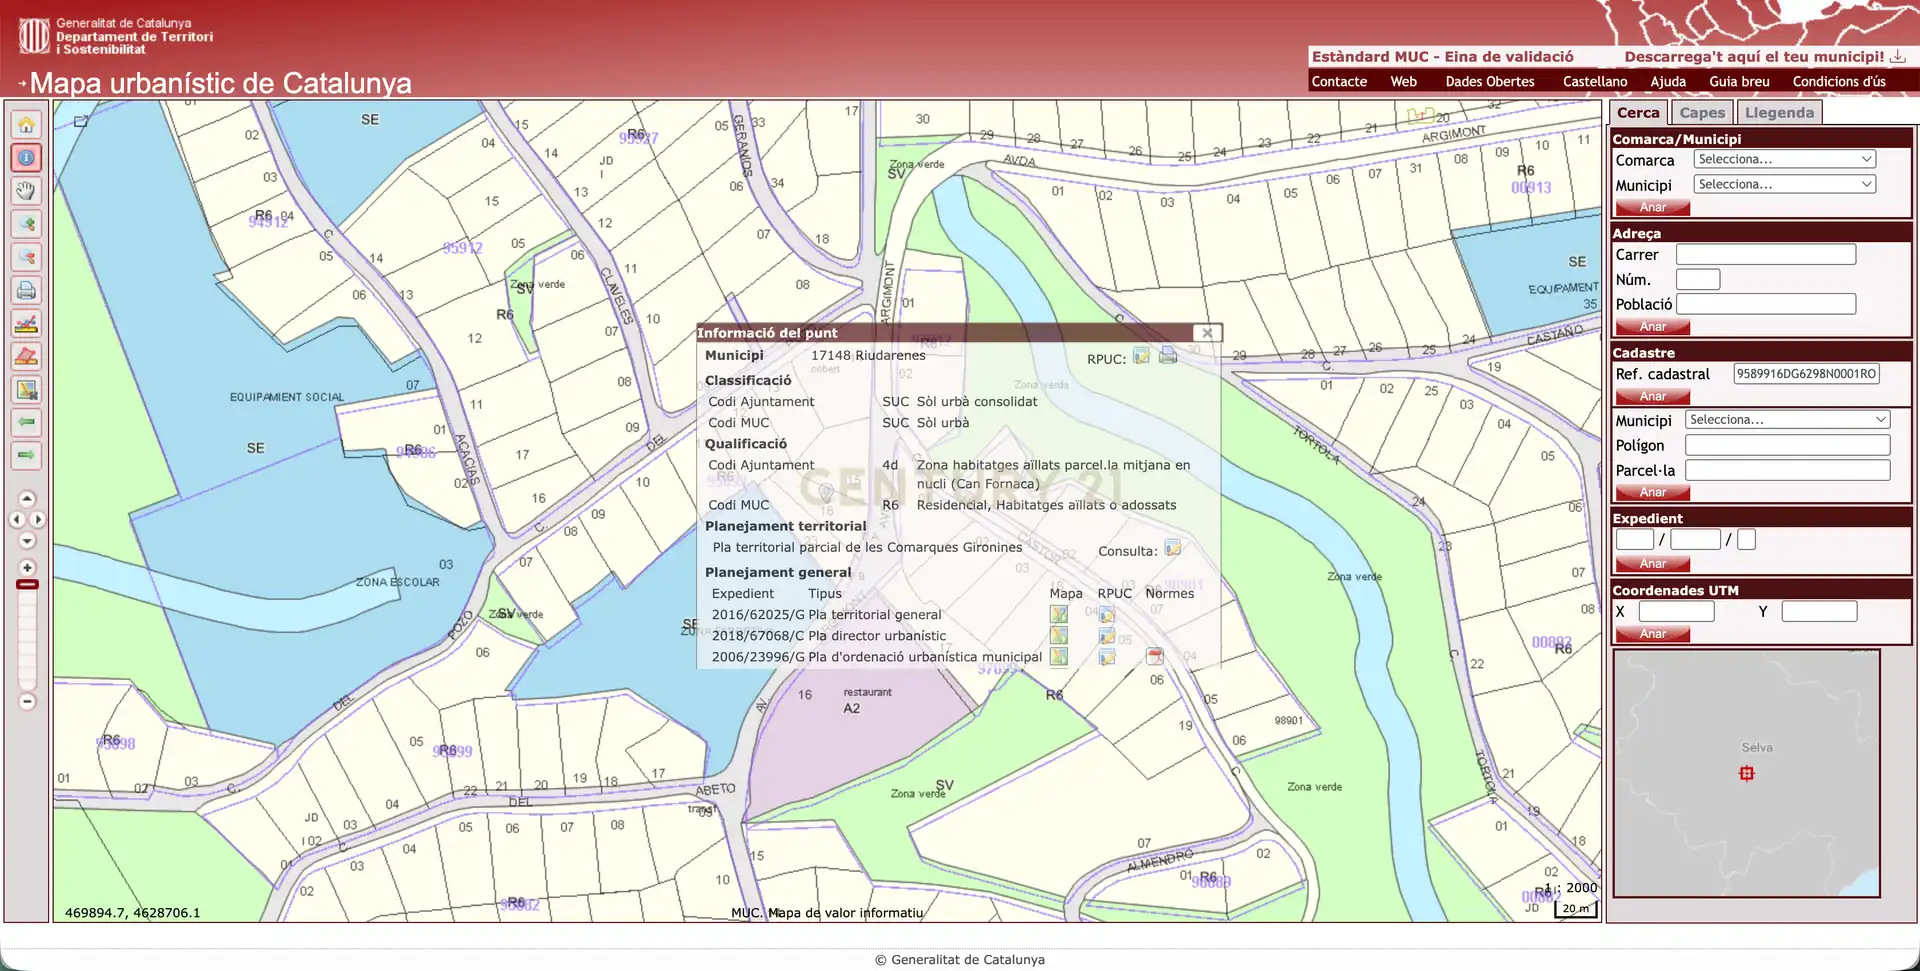Click the UTM Y coordinate field
Viewport: 1920px width, 971px height.
(x=1819, y=611)
